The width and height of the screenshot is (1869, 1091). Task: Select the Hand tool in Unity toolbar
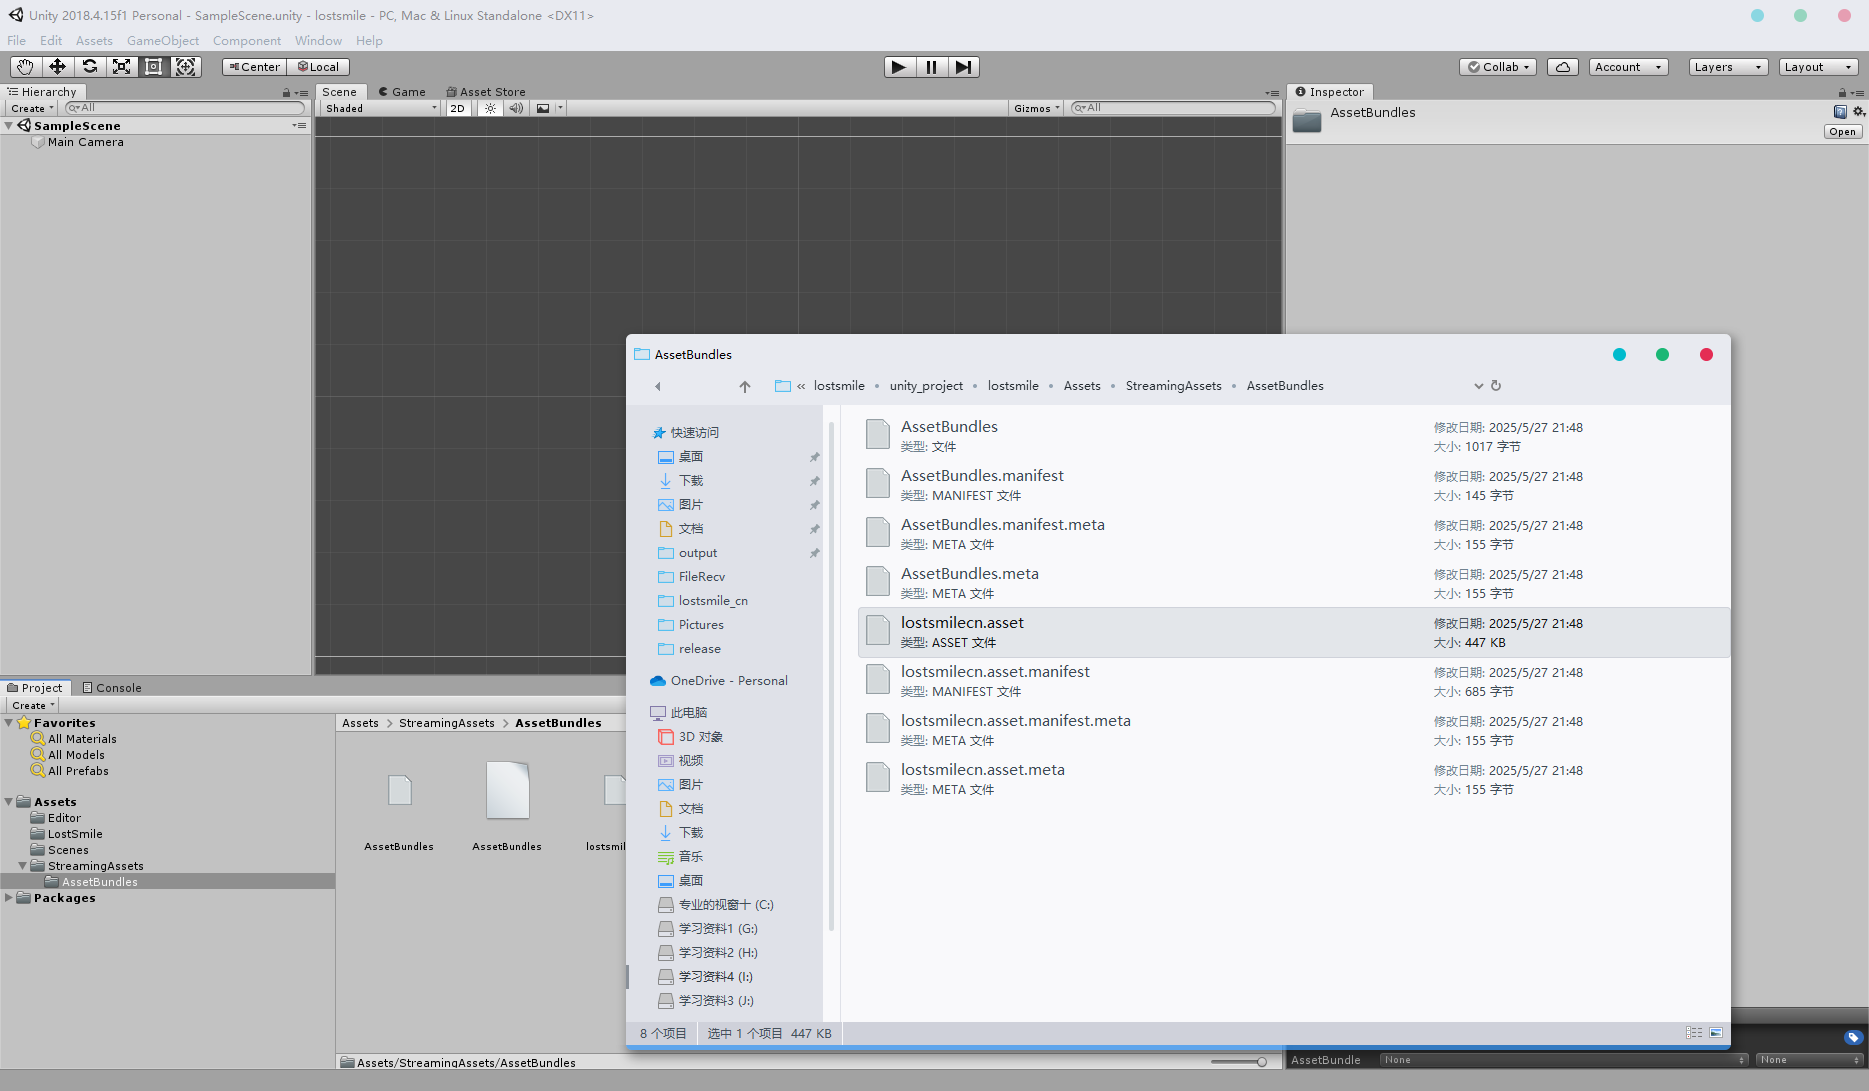click(25, 67)
